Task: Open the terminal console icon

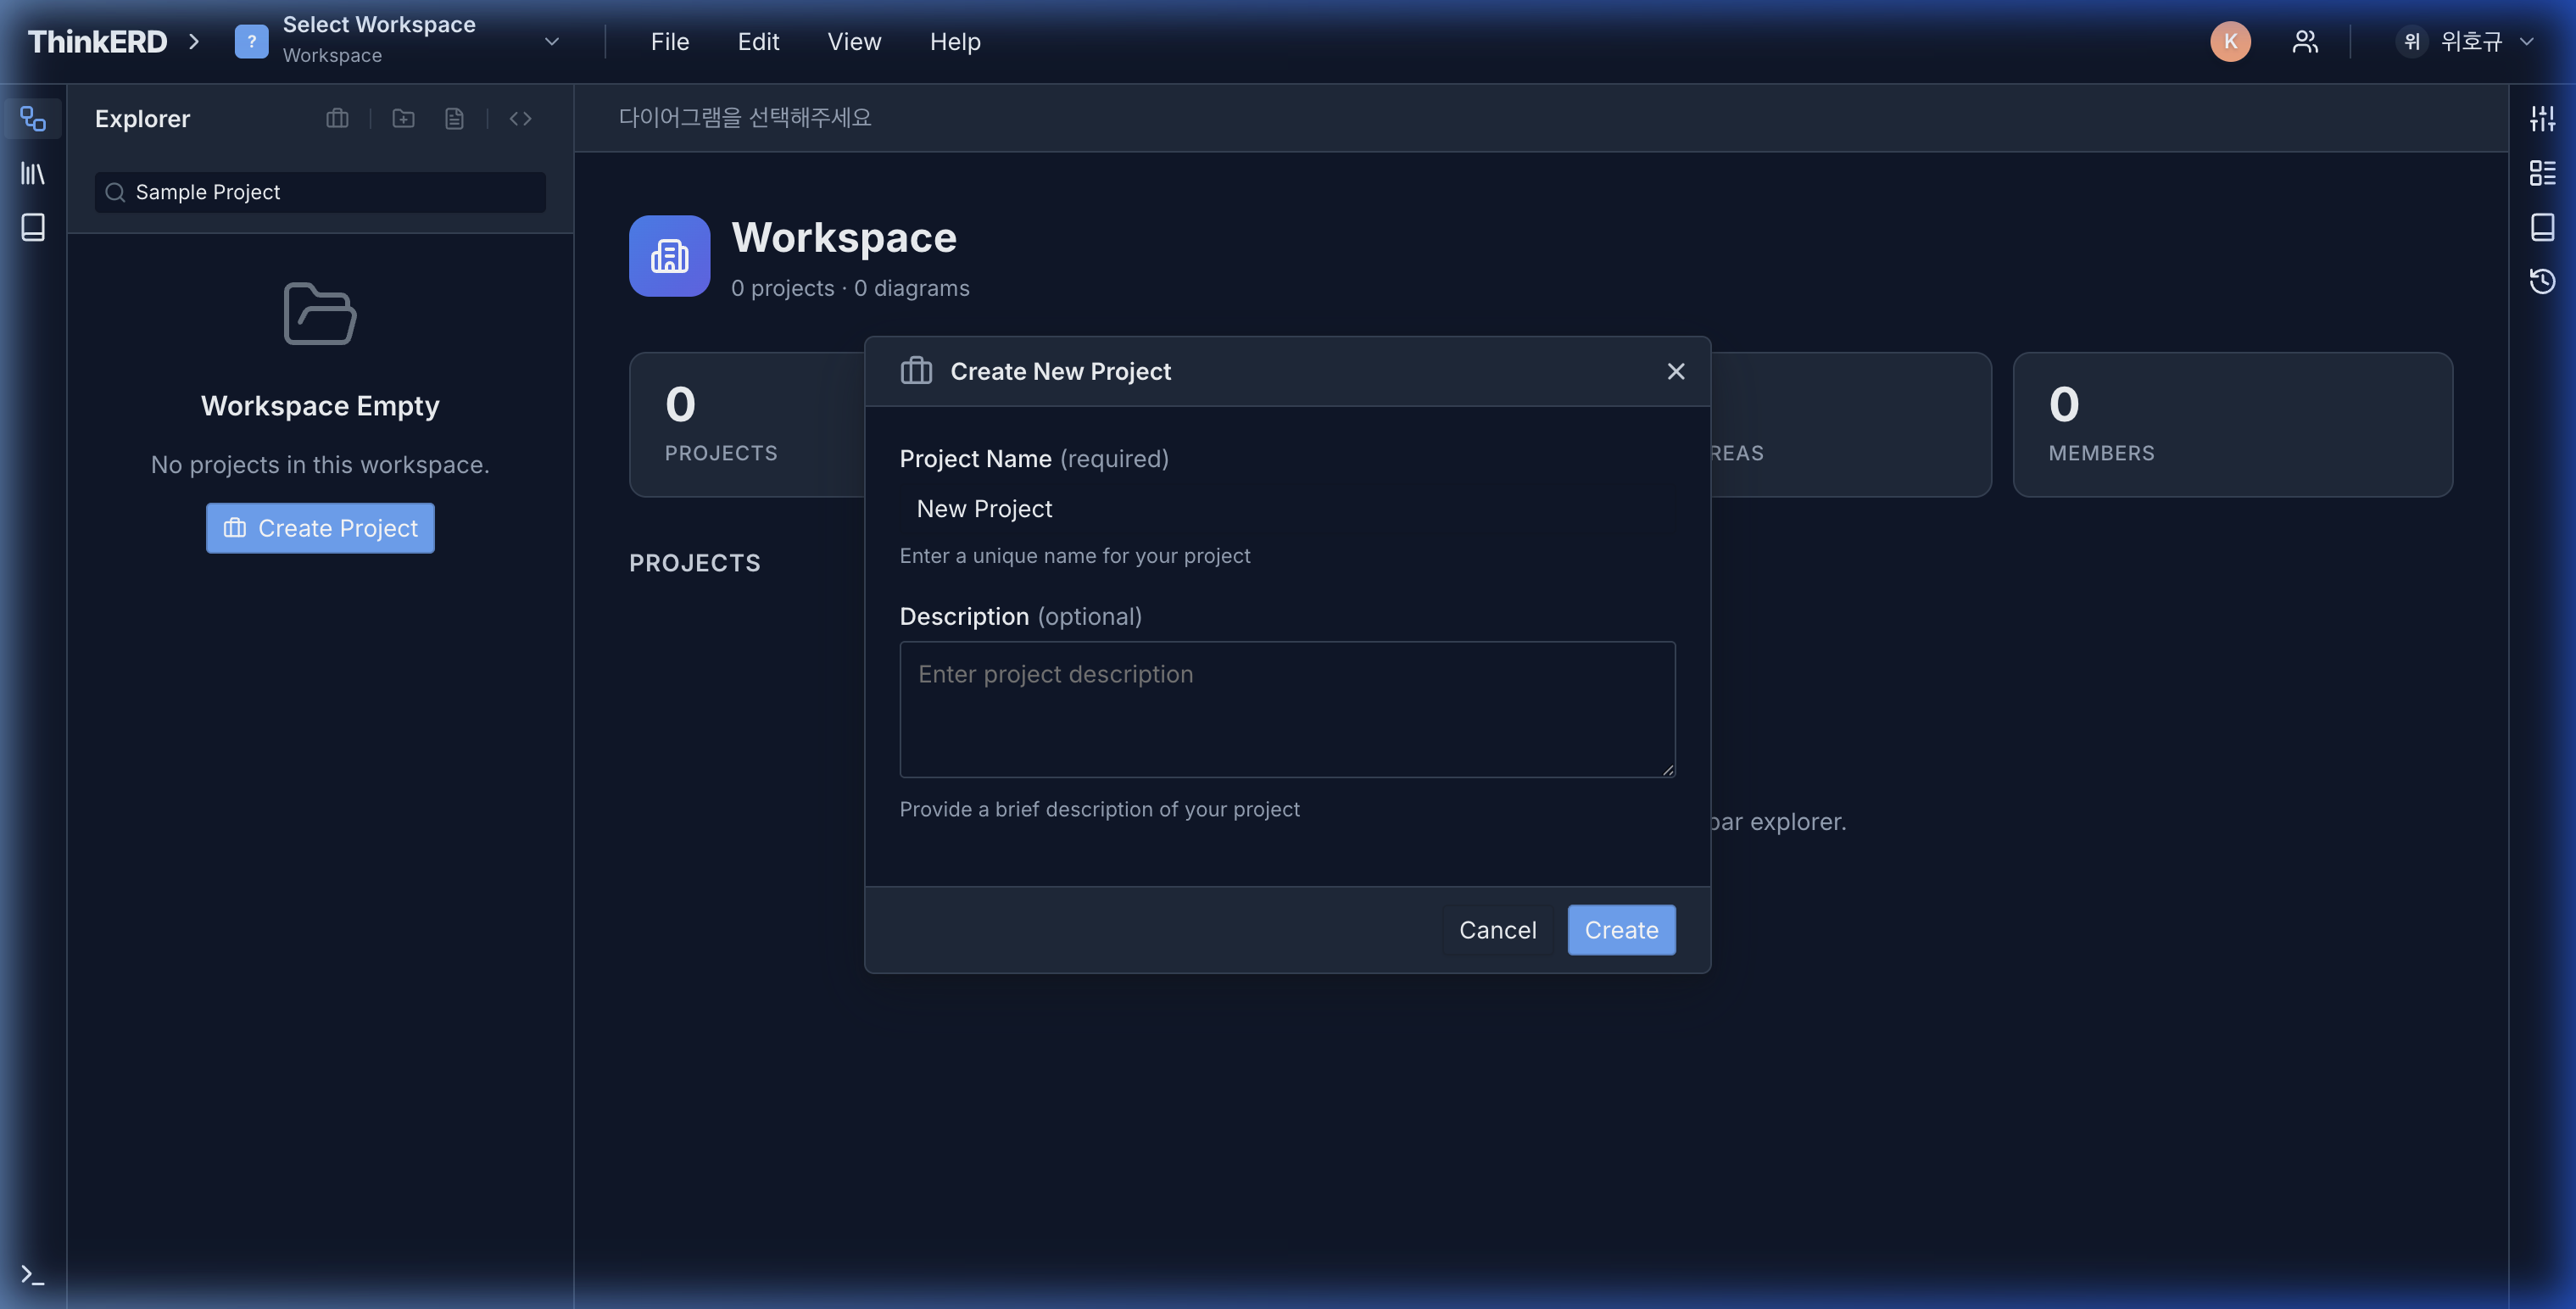Action: coord(33,1275)
